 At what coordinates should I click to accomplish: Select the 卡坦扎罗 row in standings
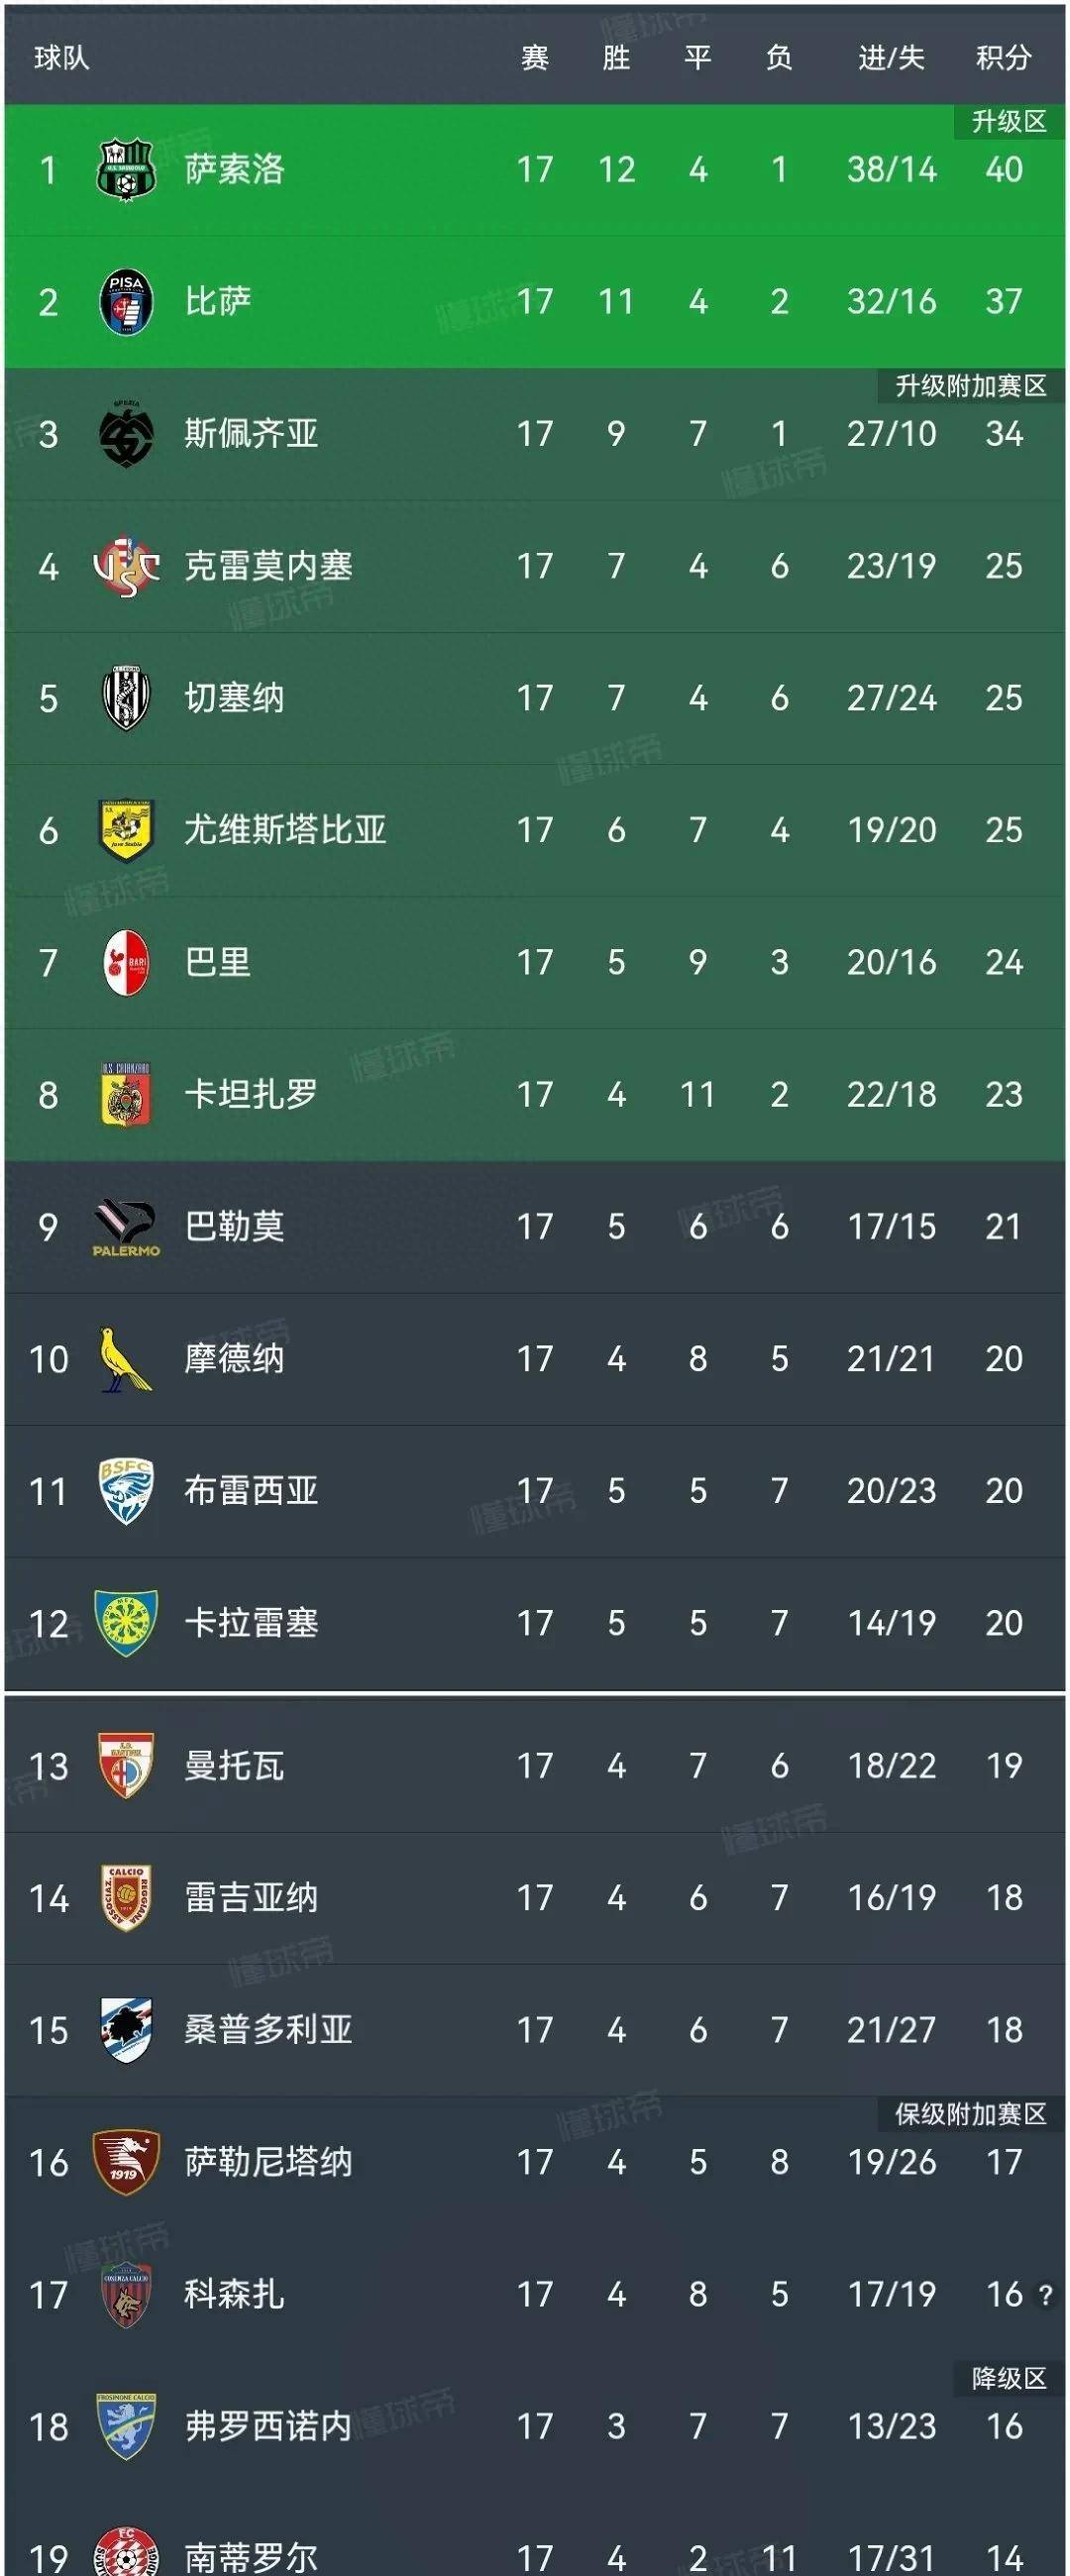click(x=535, y=1095)
